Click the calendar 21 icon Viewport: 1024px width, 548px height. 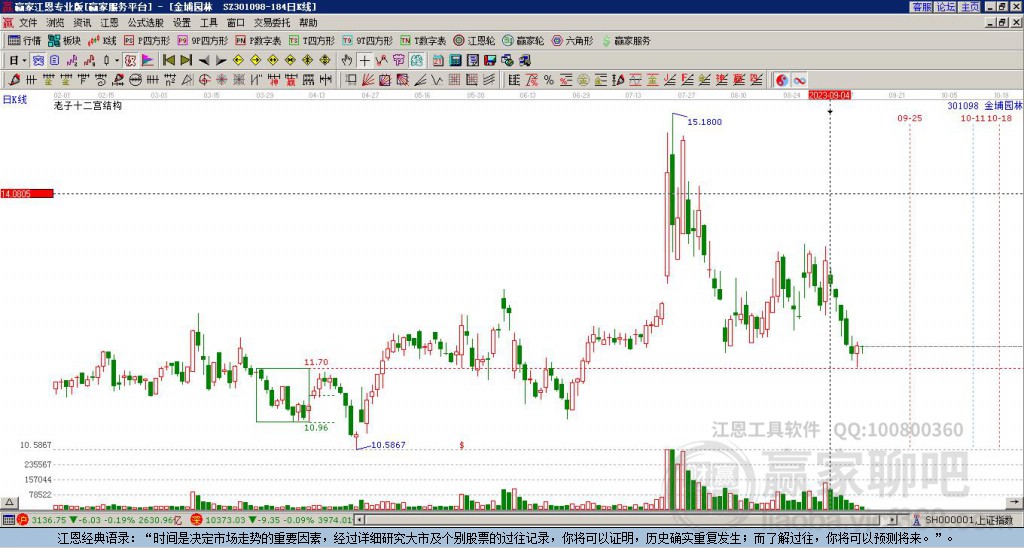[438, 61]
